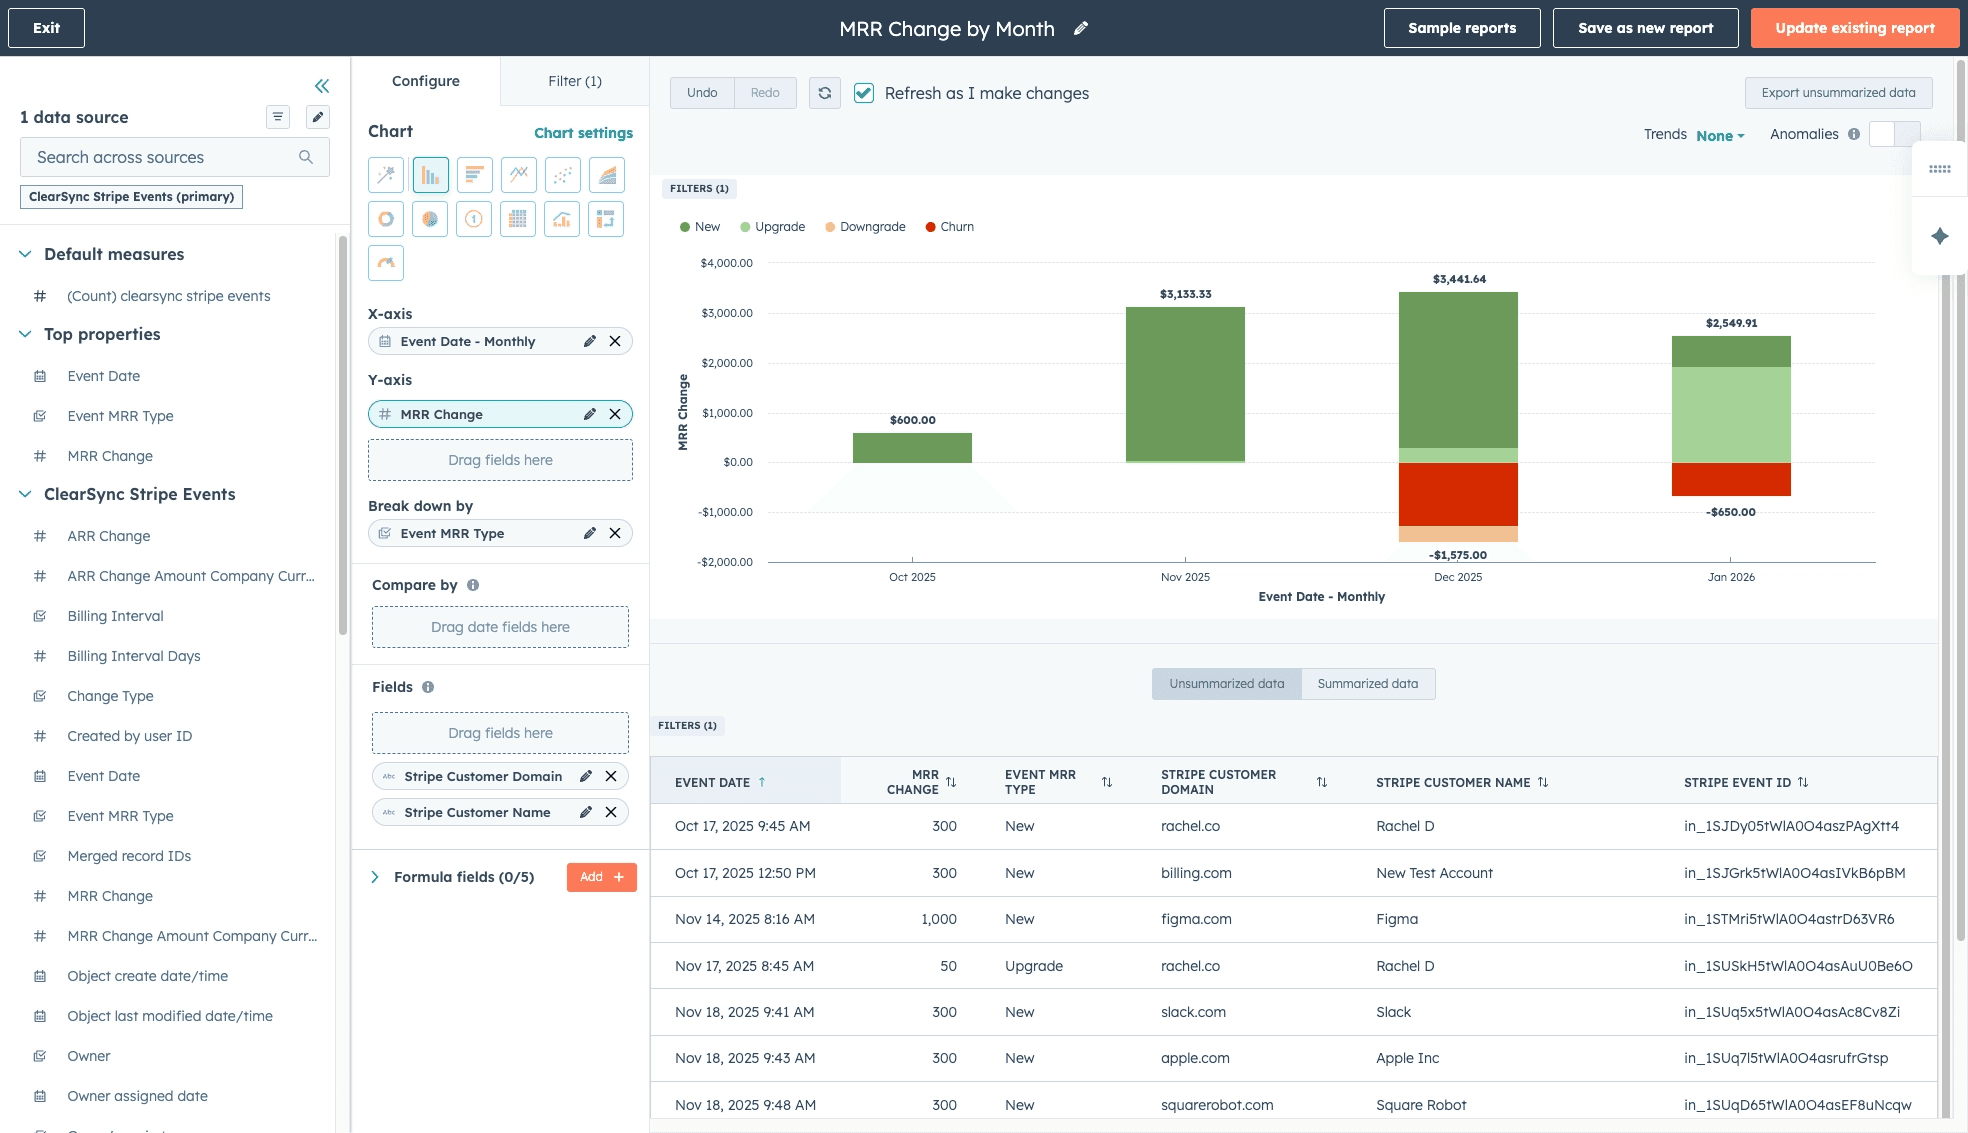1968x1133 pixels.
Task: Select the donut chart type
Action: tap(386, 219)
